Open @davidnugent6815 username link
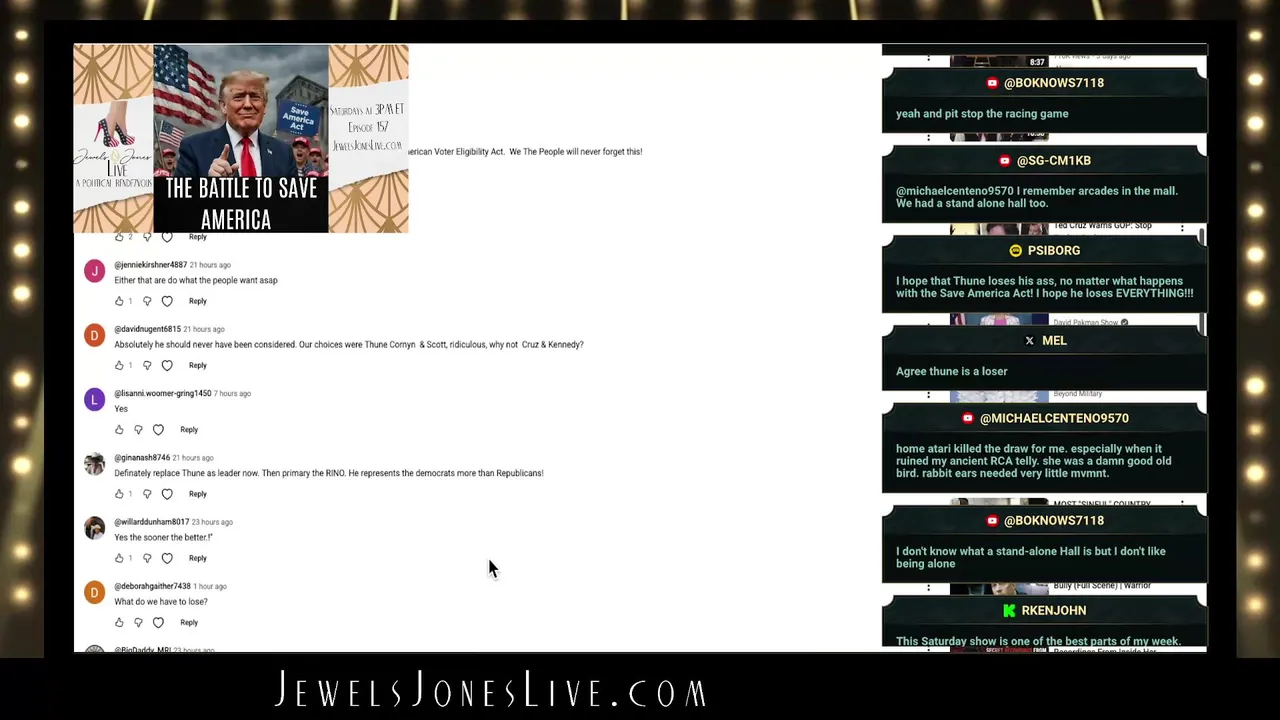 [147, 329]
